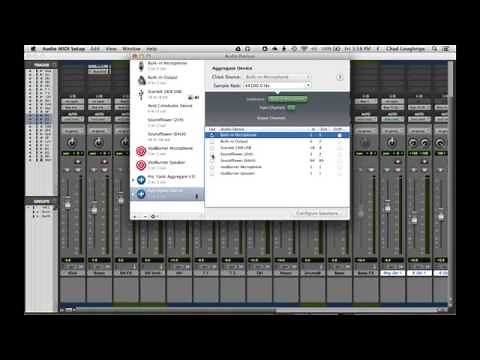The image size is (480, 360).
Task: Click the Sample Rate value field
Action: 274,86
